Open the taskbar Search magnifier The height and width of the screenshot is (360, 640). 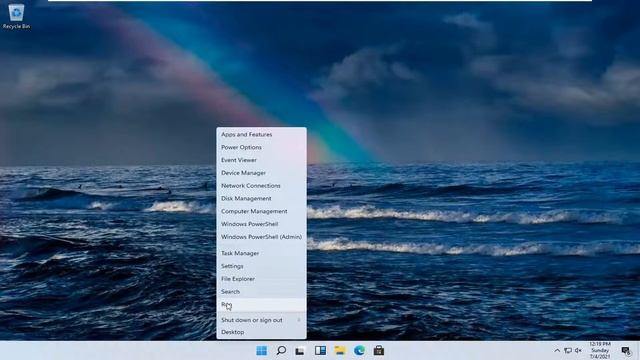[x=281, y=351]
